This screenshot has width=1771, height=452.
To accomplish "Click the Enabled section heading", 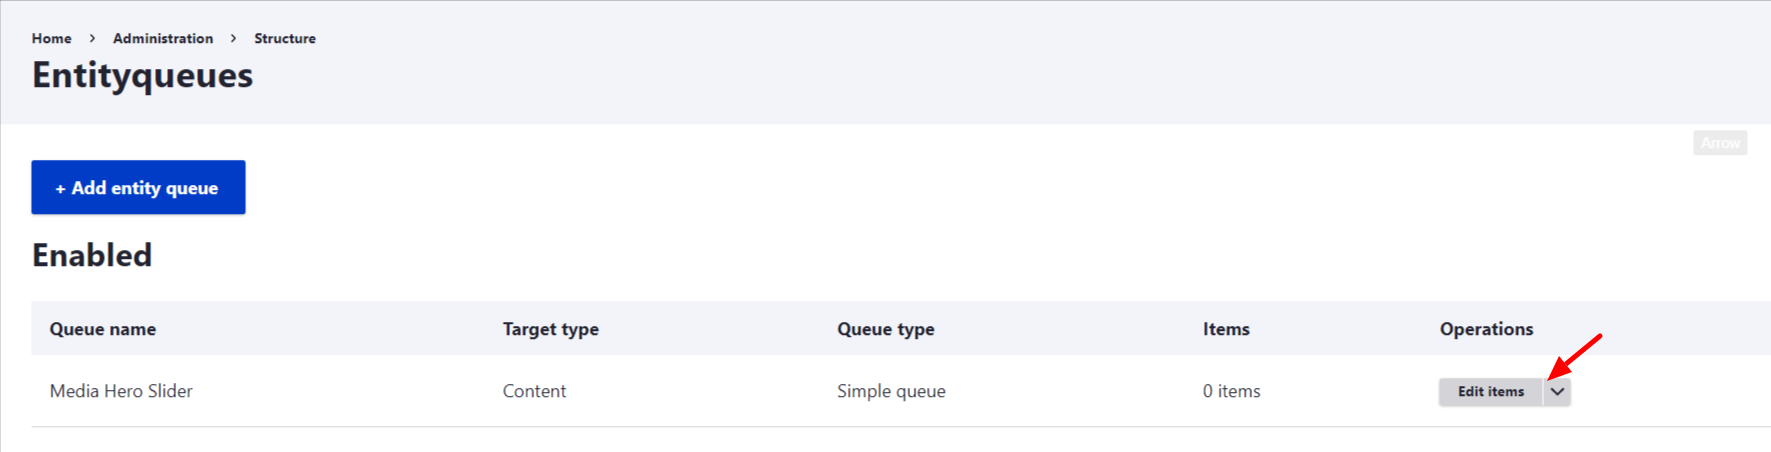I will 92,255.
